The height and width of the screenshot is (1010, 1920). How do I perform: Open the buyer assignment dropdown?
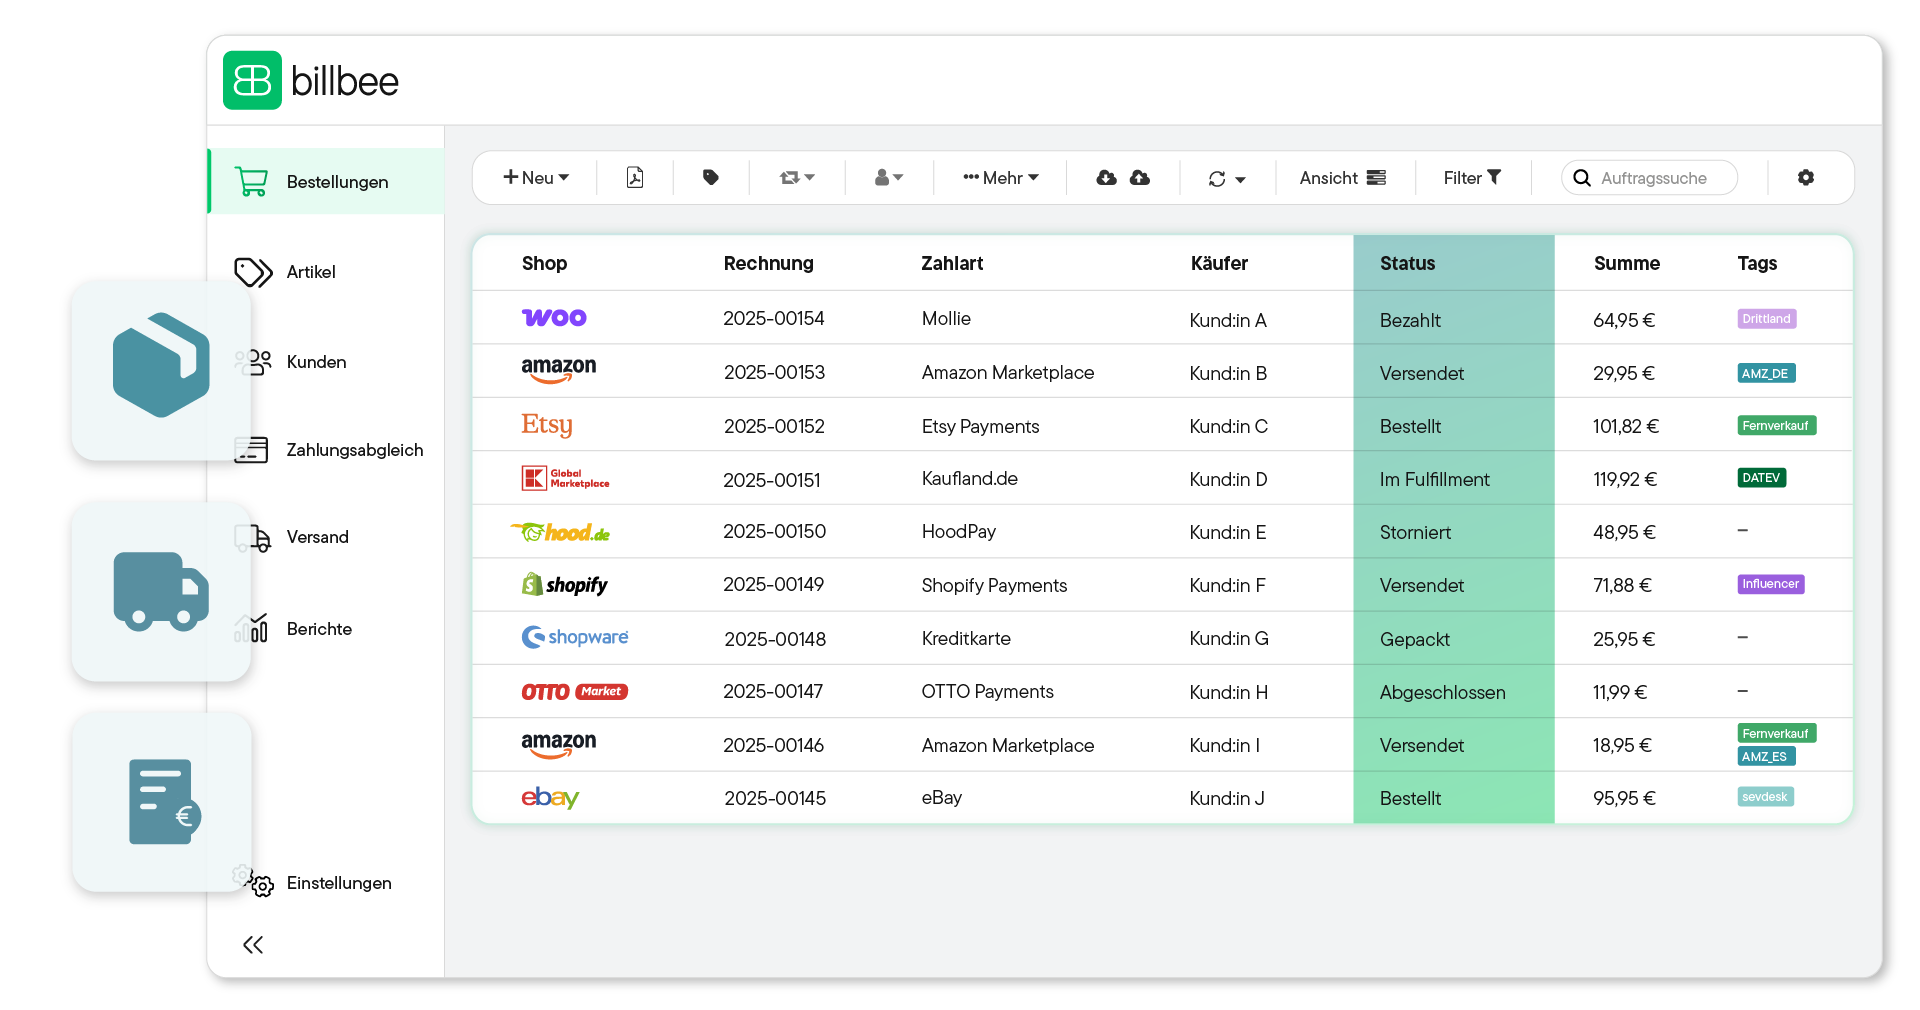click(887, 177)
